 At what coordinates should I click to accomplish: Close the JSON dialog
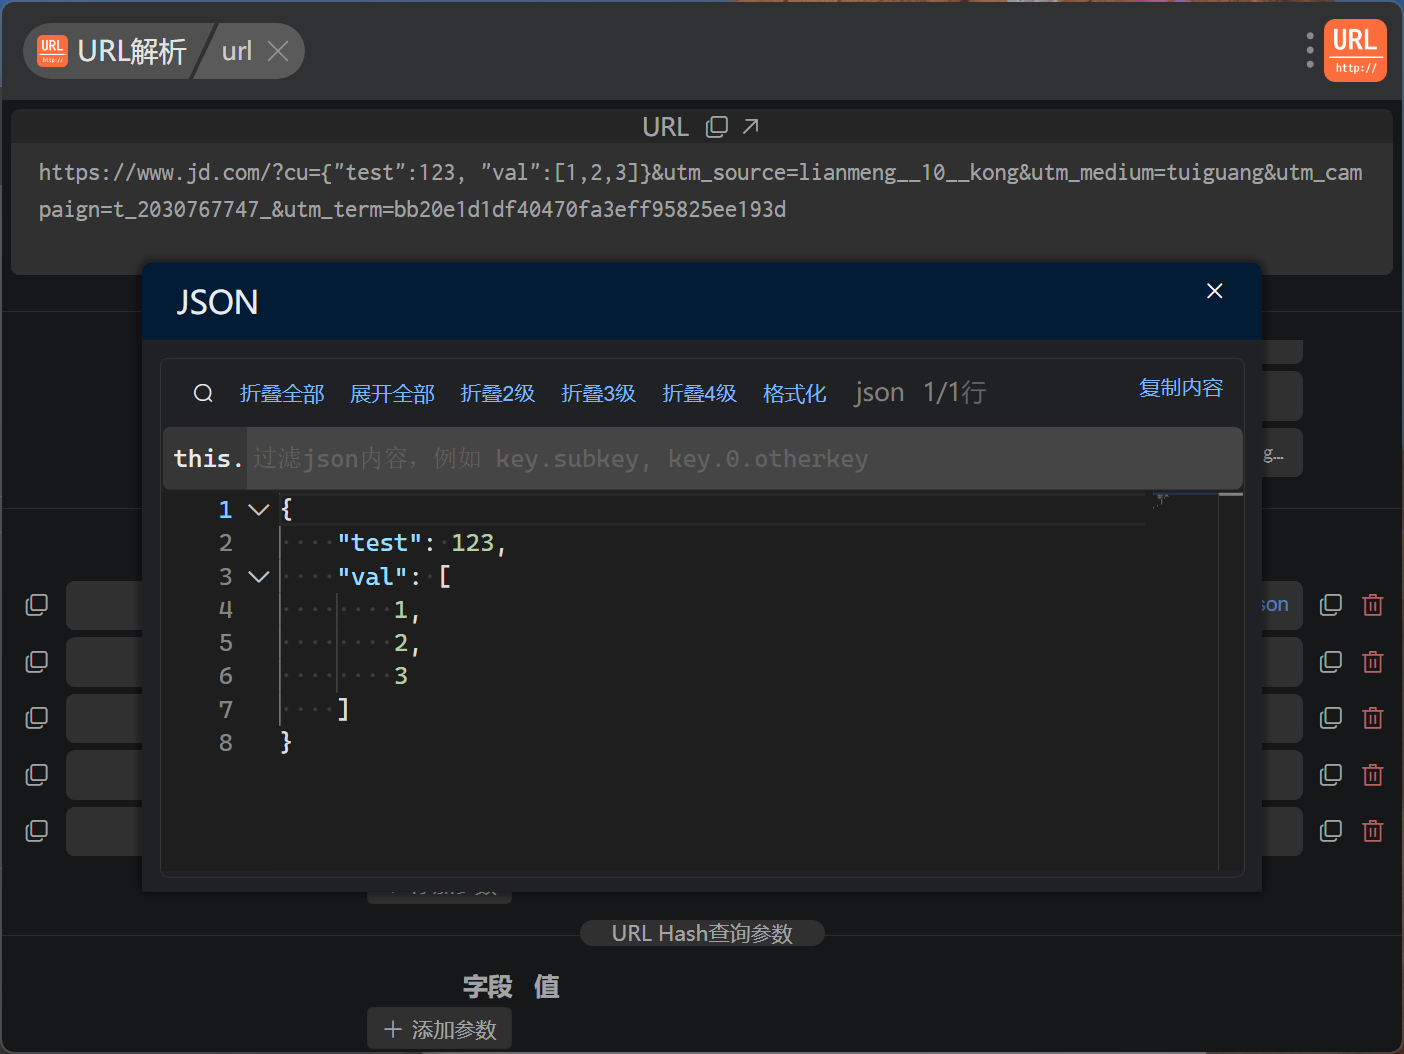[1214, 291]
